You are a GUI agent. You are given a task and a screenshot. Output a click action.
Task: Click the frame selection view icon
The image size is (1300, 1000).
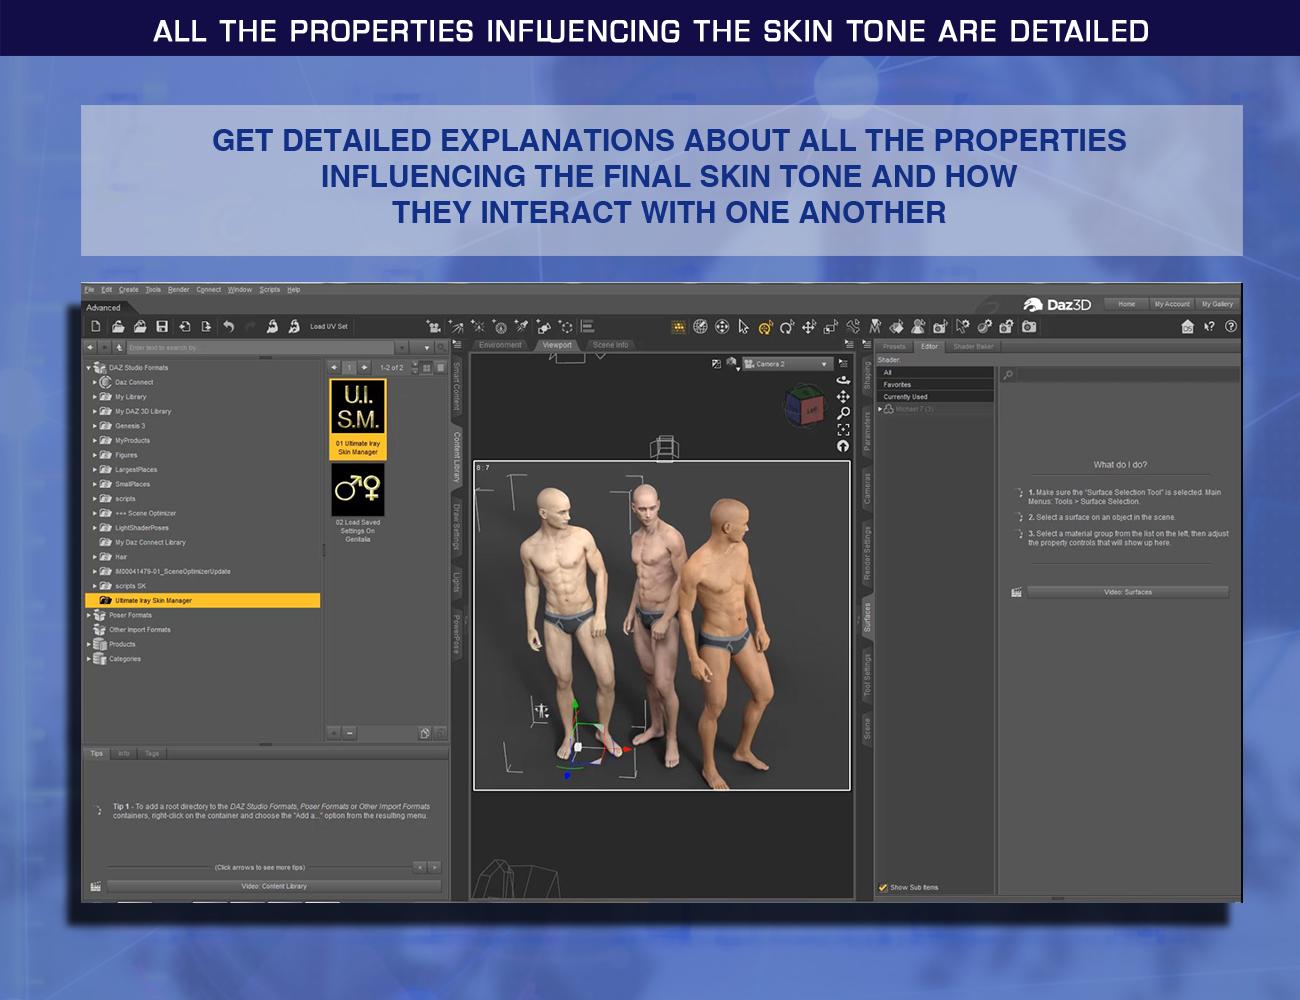pos(843,430)
